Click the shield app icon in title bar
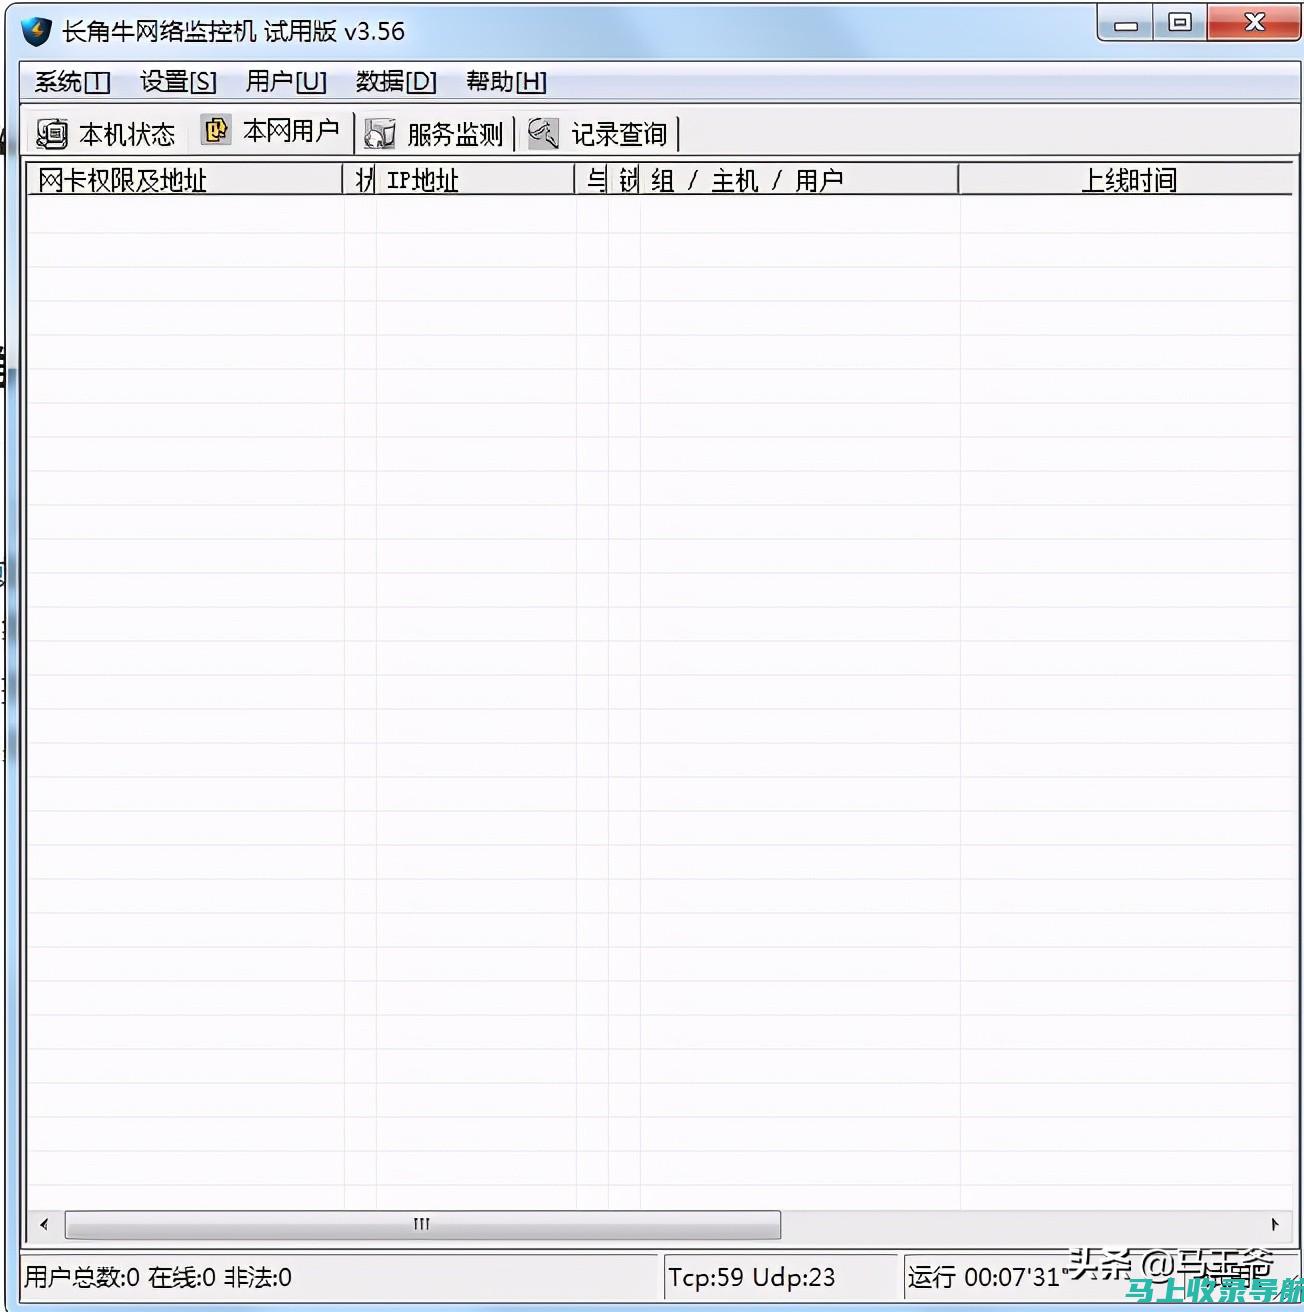Viewport: 1304px width, 1312px height. (x=37, y=31)
